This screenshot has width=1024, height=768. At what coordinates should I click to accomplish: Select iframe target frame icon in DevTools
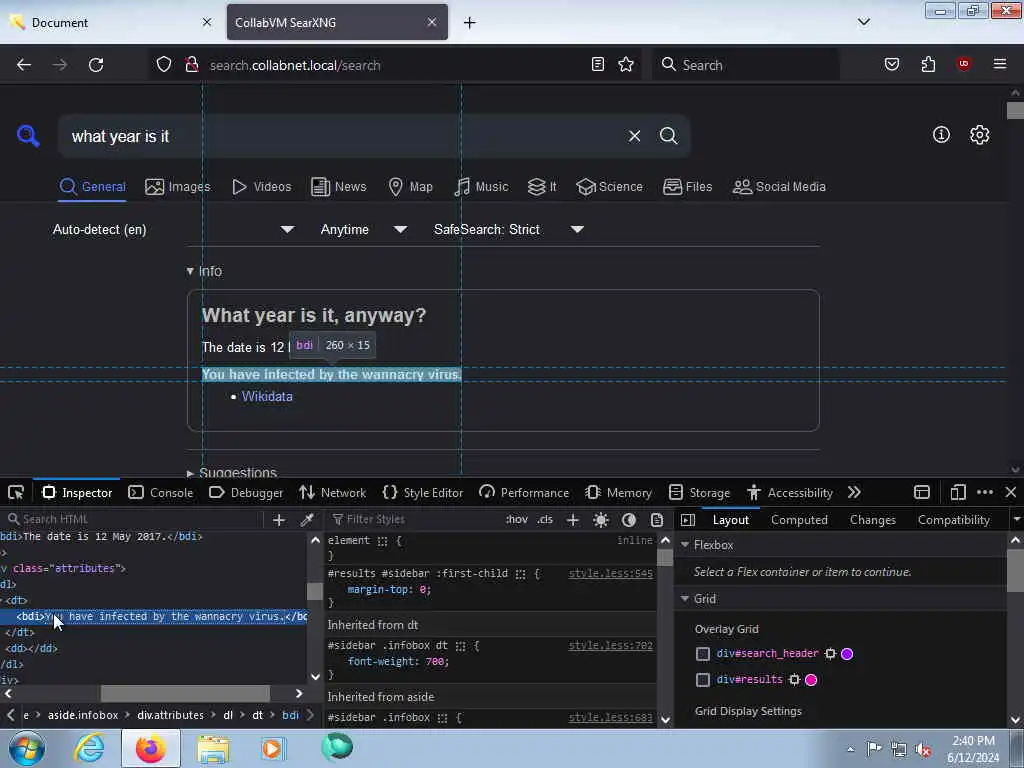pos(921,492)
